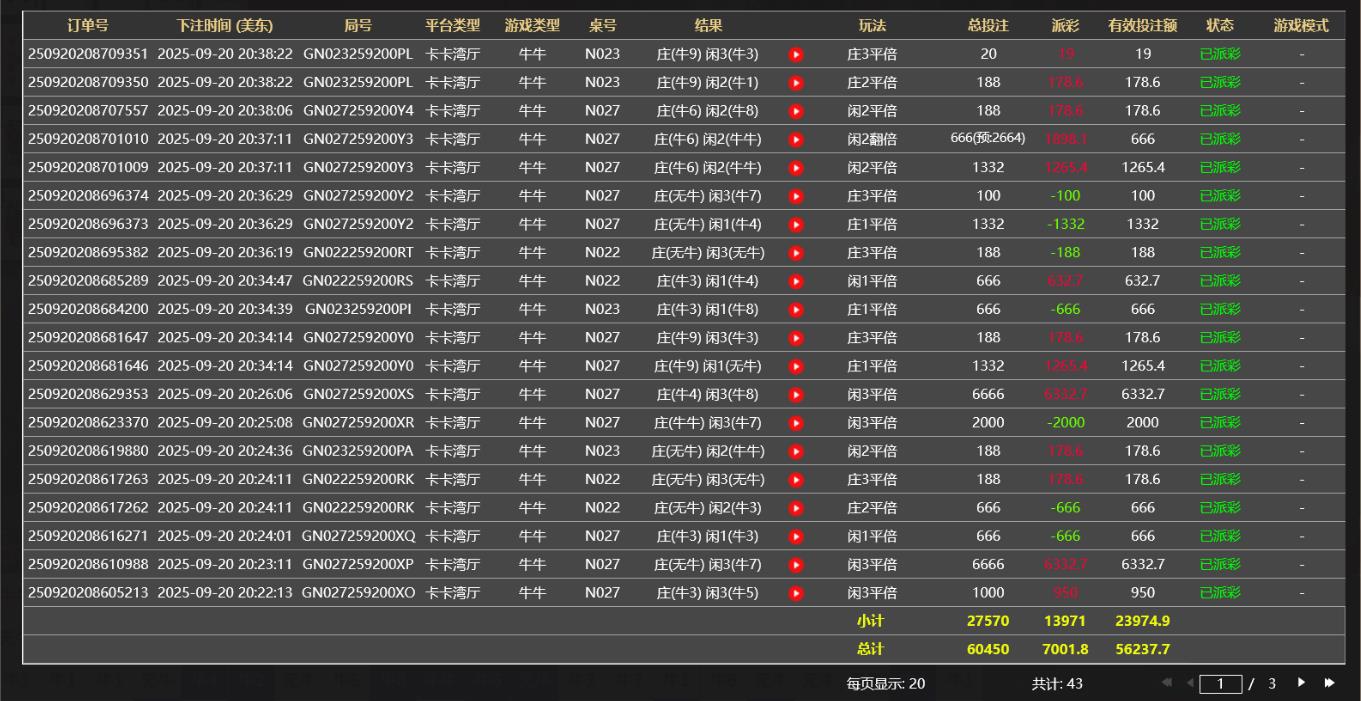Image resolution: width=1361 pixels, height=701 pixels.
Task: Open replay icon for order 250920208707557
Action: (x=796, y=111)
